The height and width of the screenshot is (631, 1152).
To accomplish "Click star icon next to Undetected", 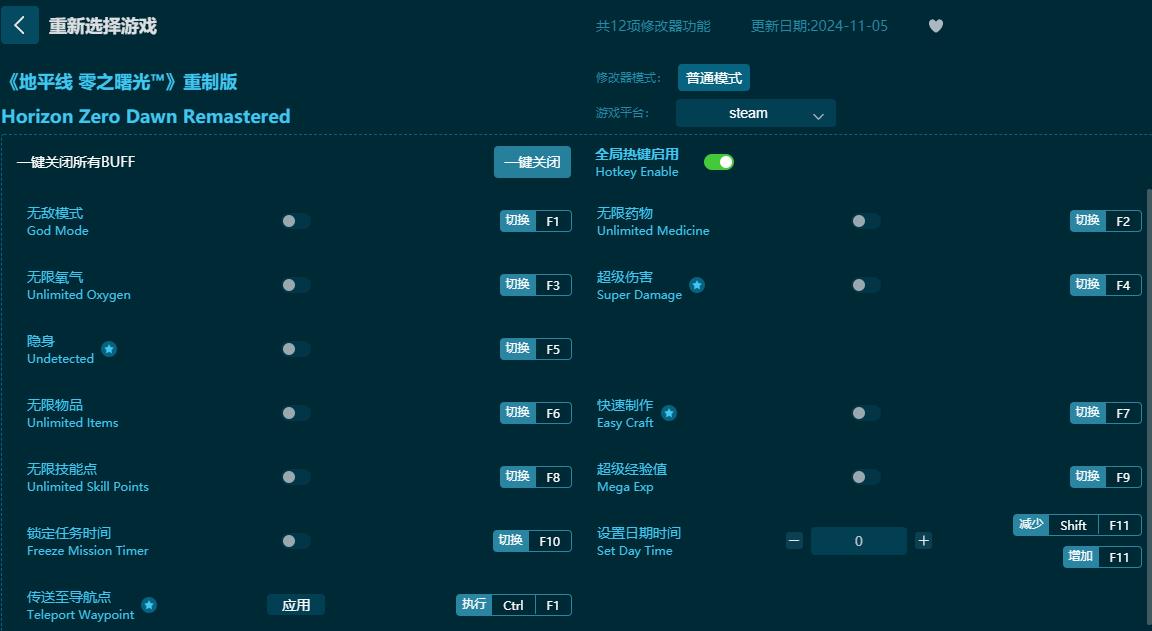I will pyautogui.click(x=109, y=349).
